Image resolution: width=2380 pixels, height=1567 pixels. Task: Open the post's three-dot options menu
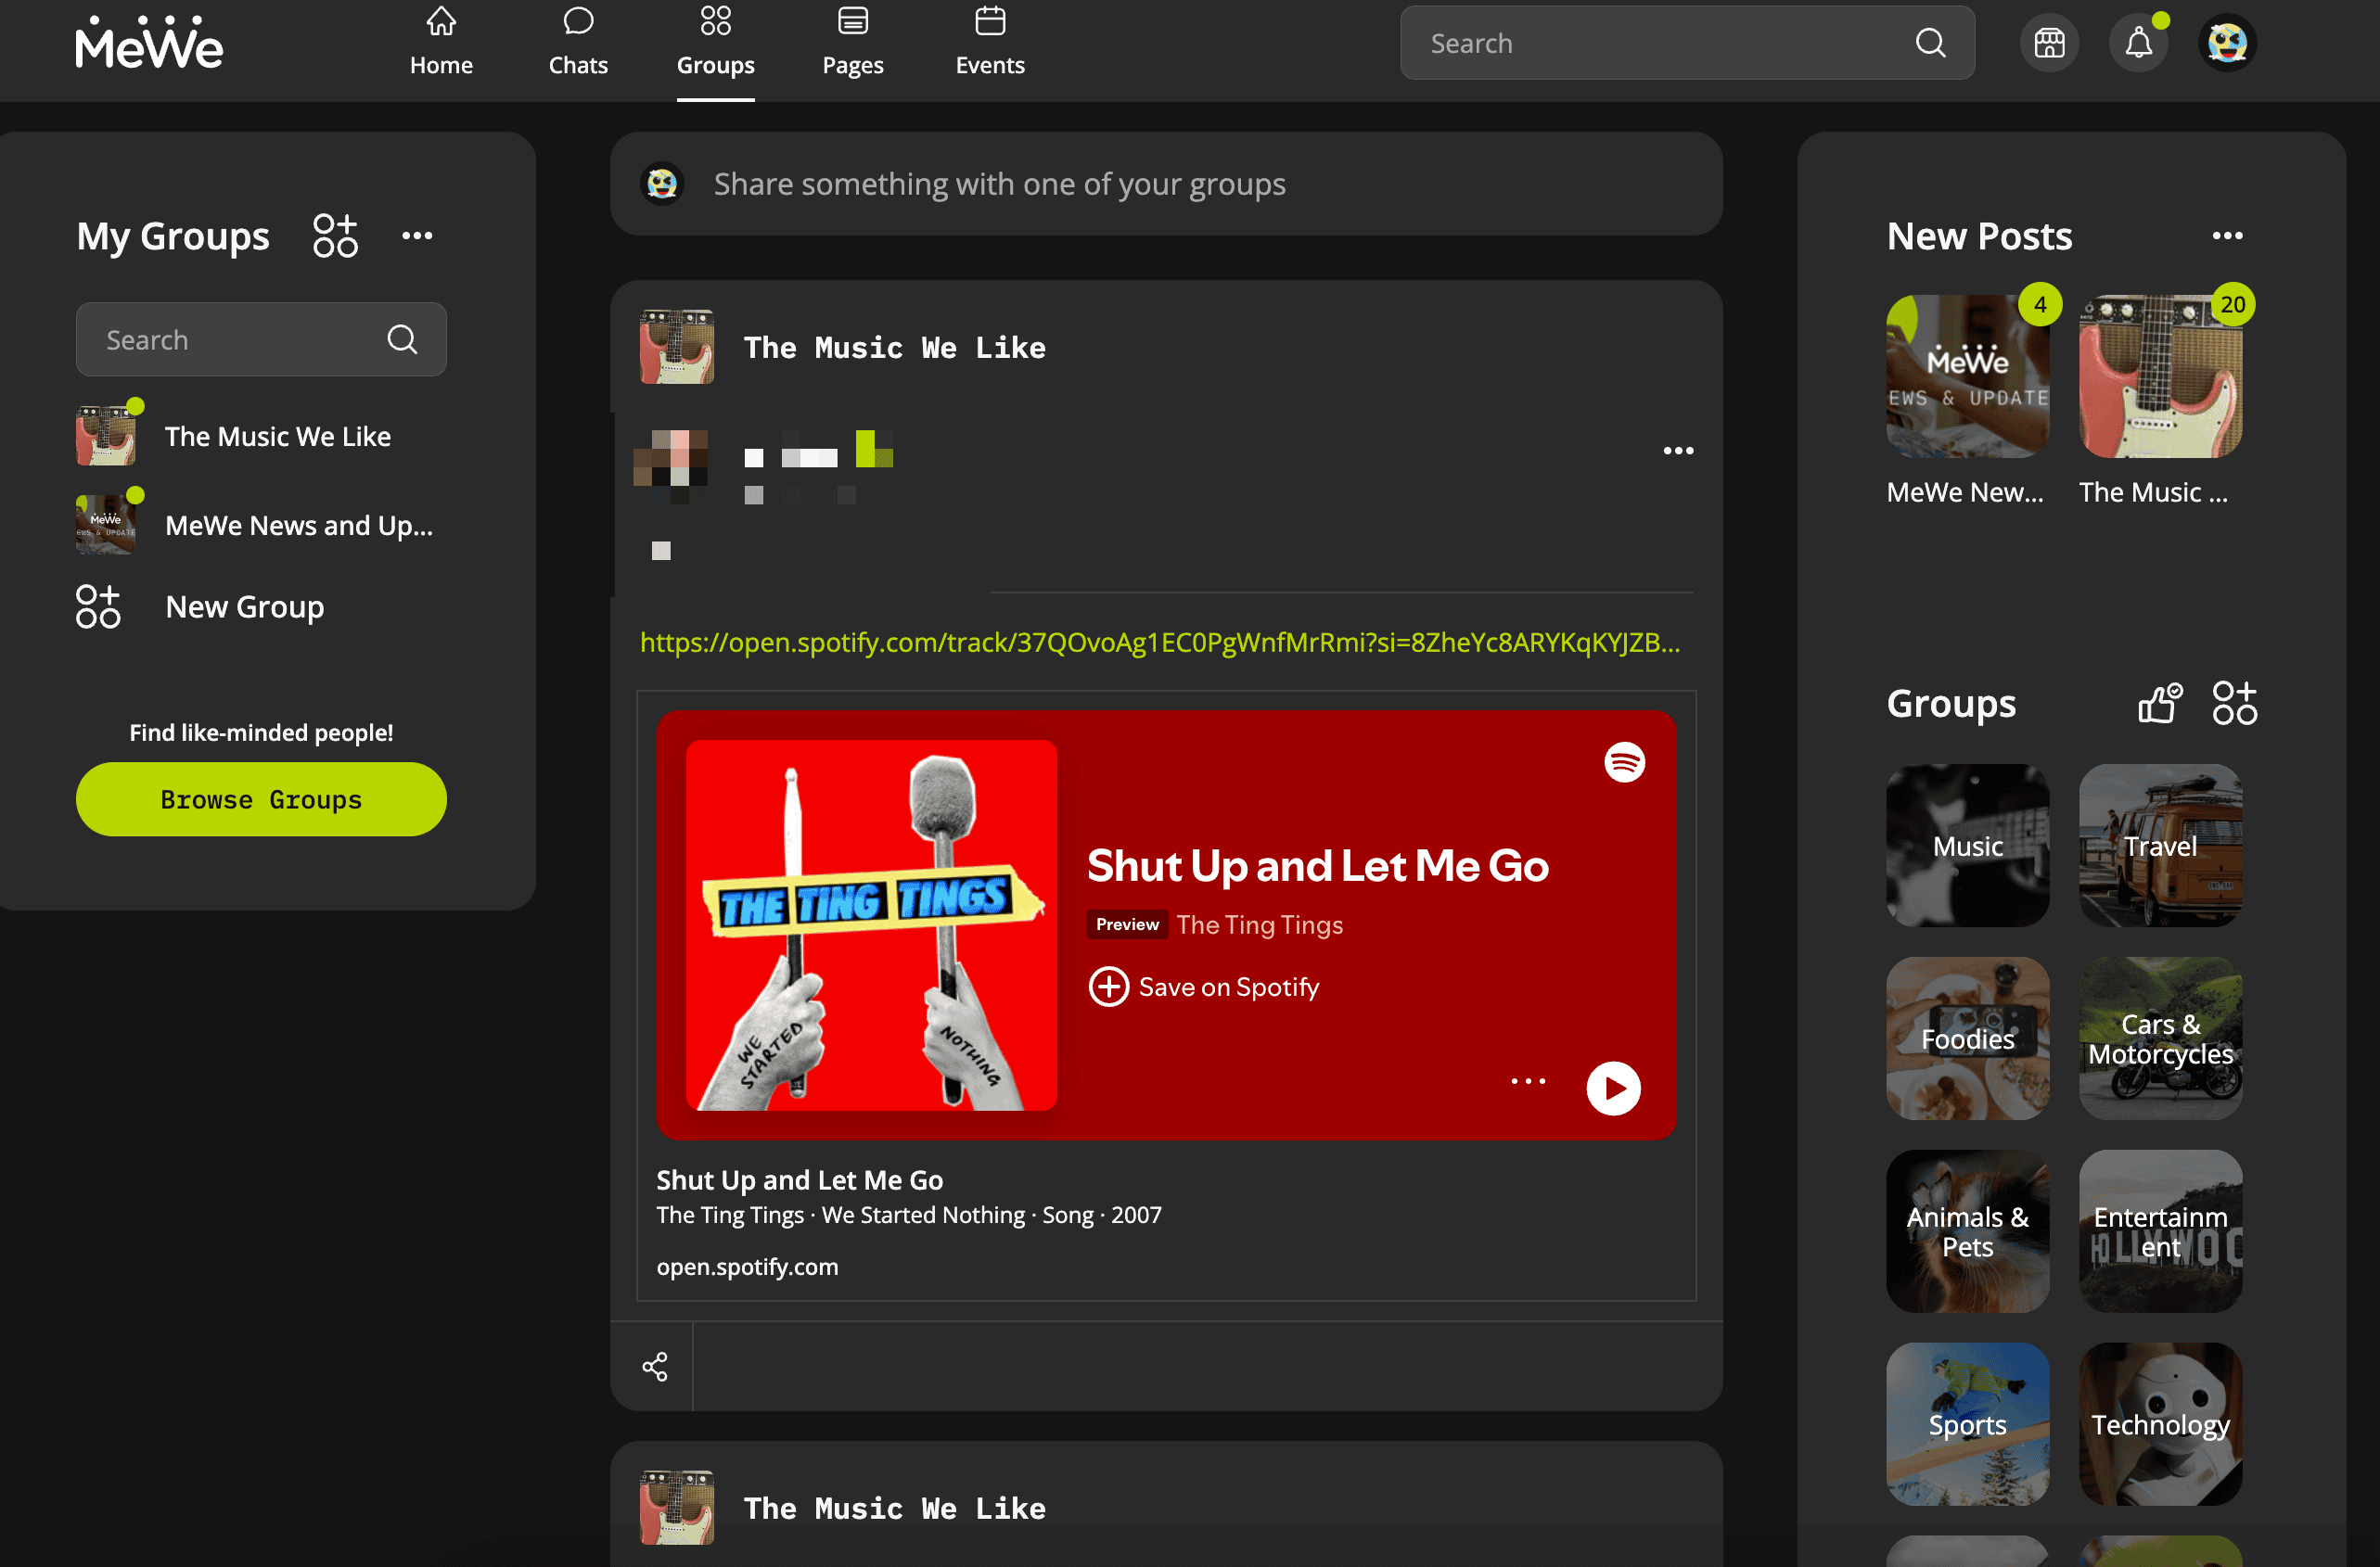1678,451
